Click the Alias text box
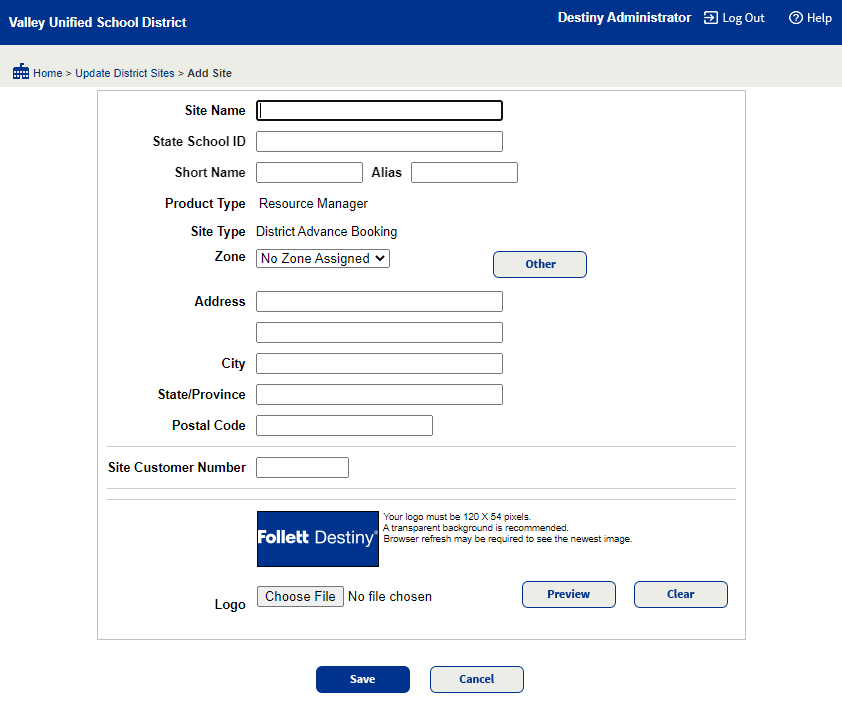The height and width of the screenshot is (701, 842). [x=464, y=172]
